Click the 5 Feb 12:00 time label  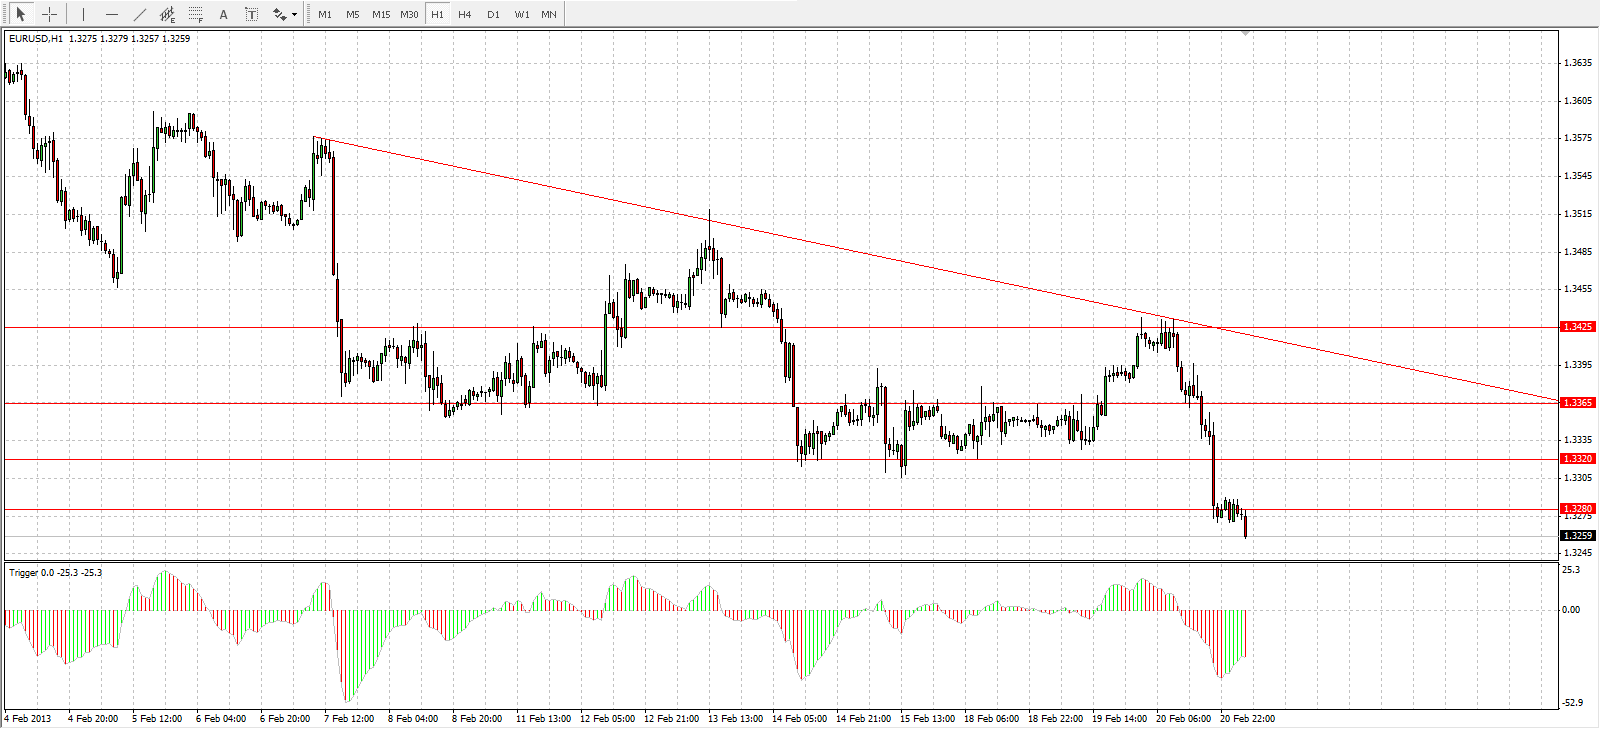coord(157,719)
